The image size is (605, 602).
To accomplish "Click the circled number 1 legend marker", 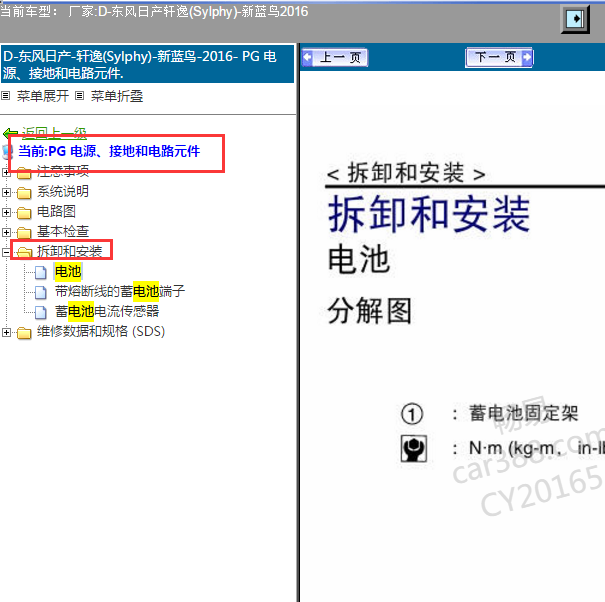I will [412, 414].
